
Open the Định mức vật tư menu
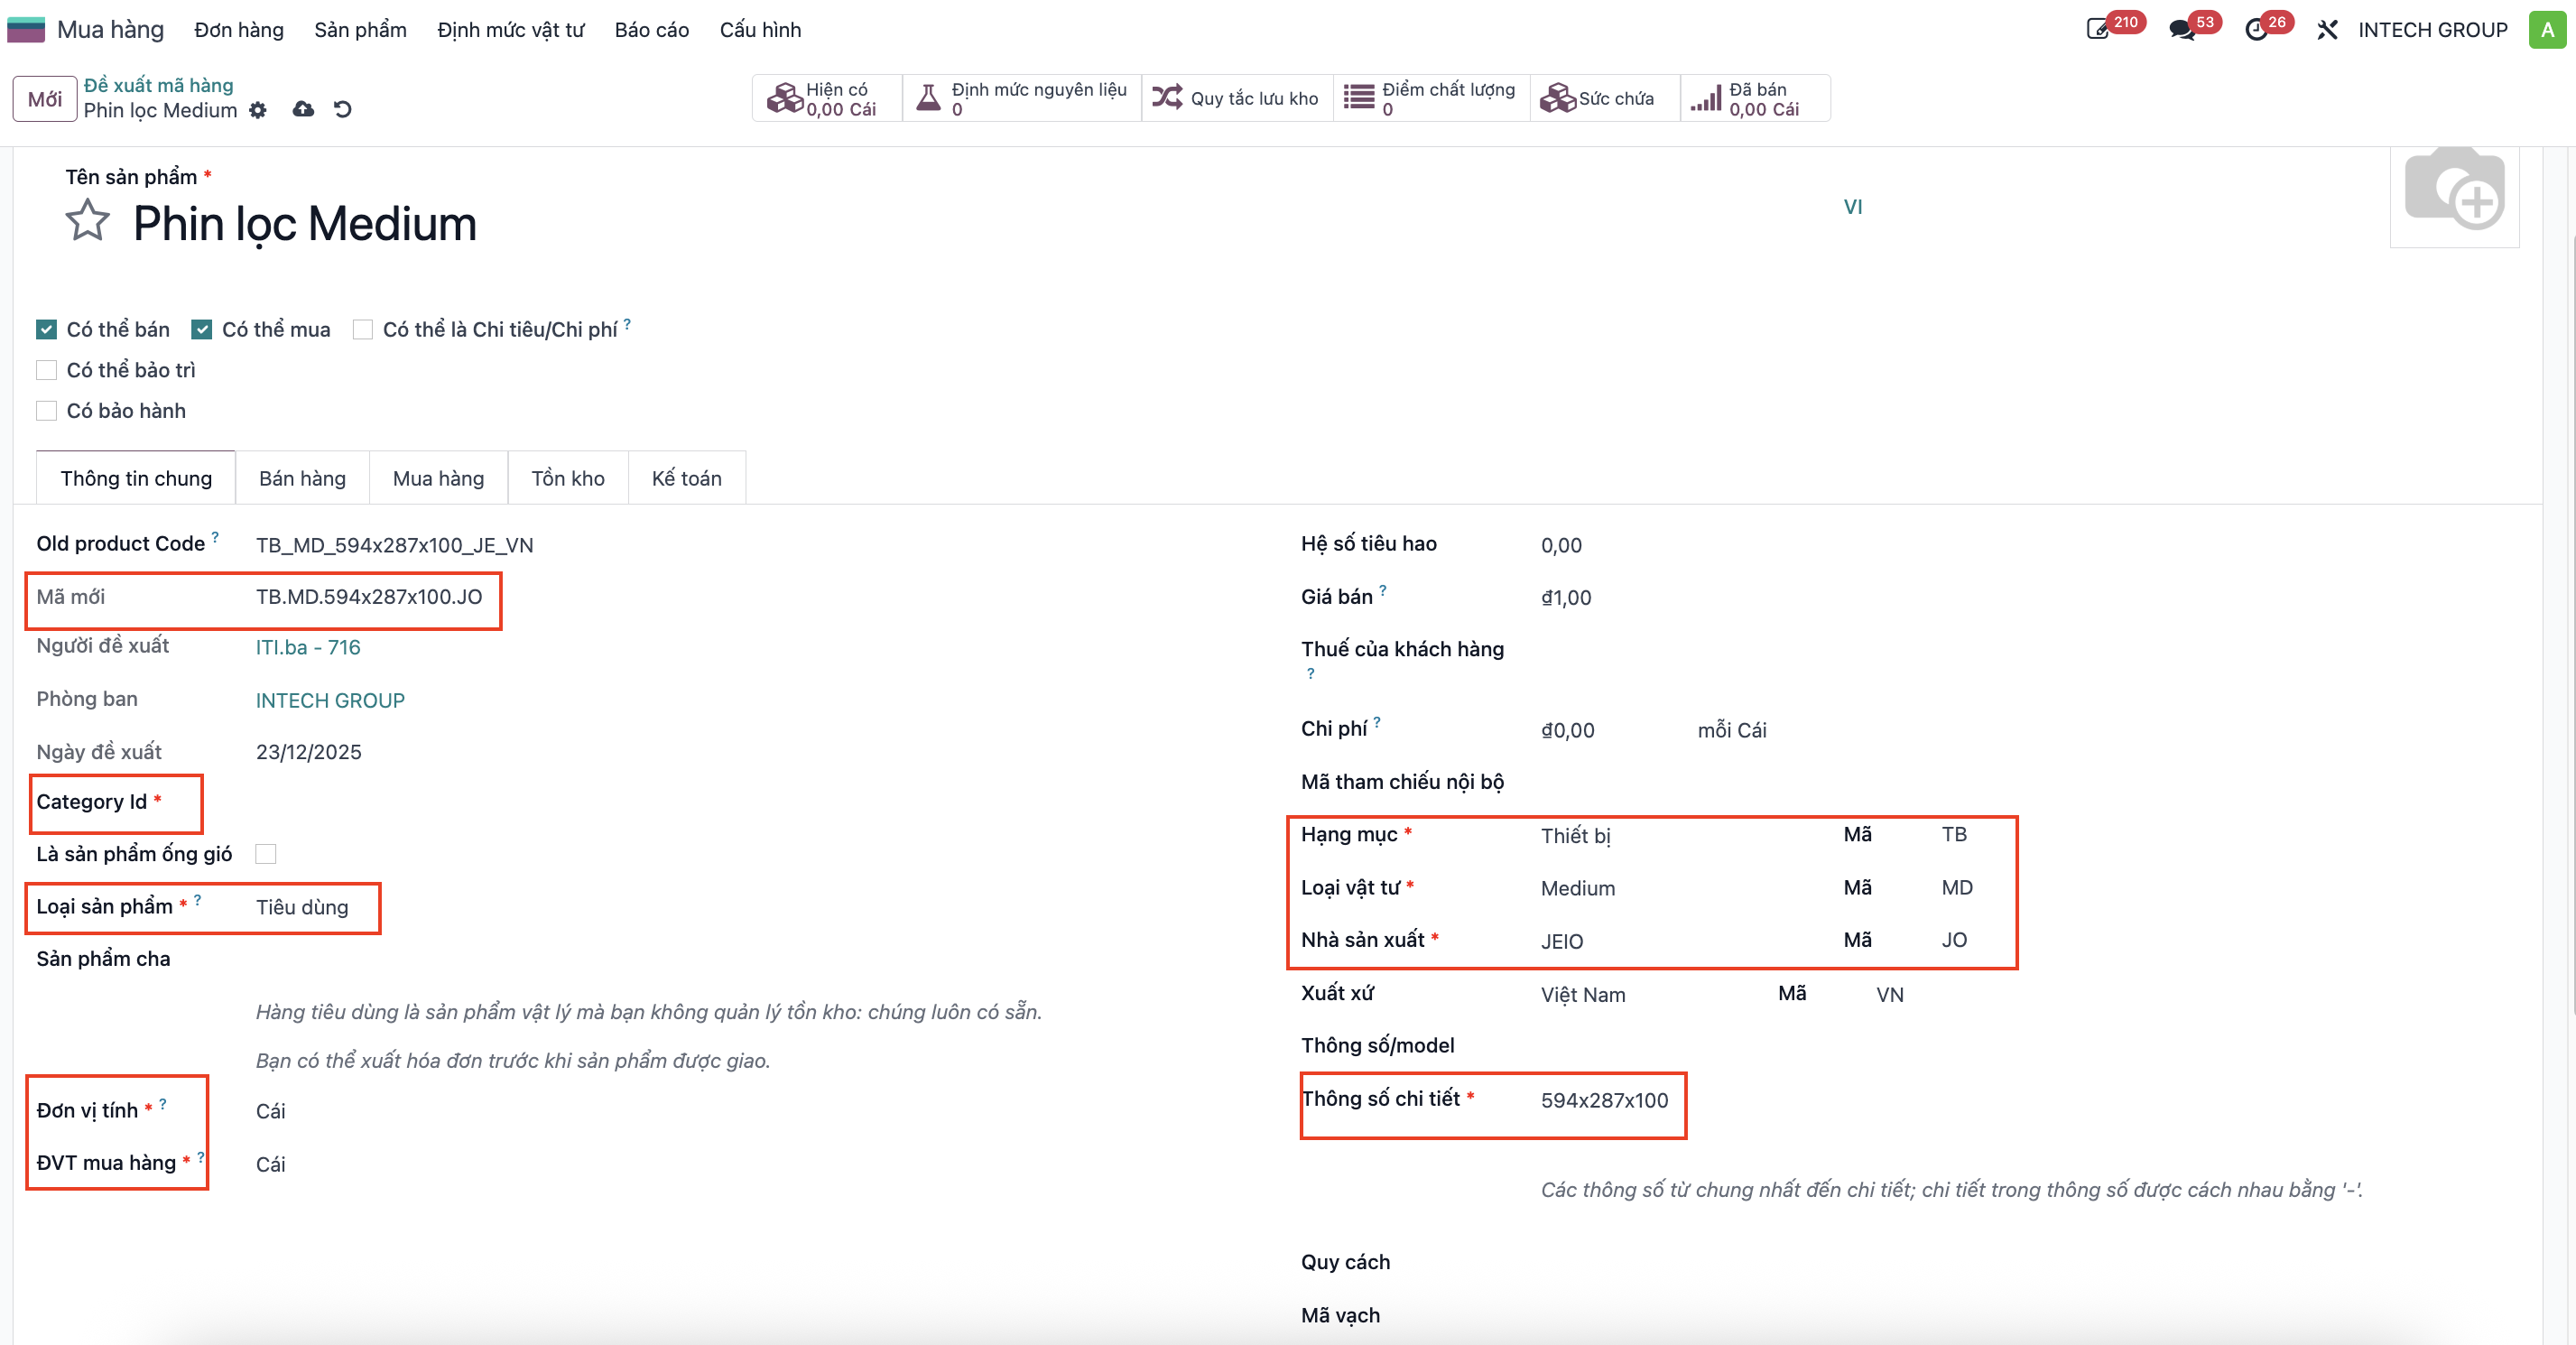511,30
